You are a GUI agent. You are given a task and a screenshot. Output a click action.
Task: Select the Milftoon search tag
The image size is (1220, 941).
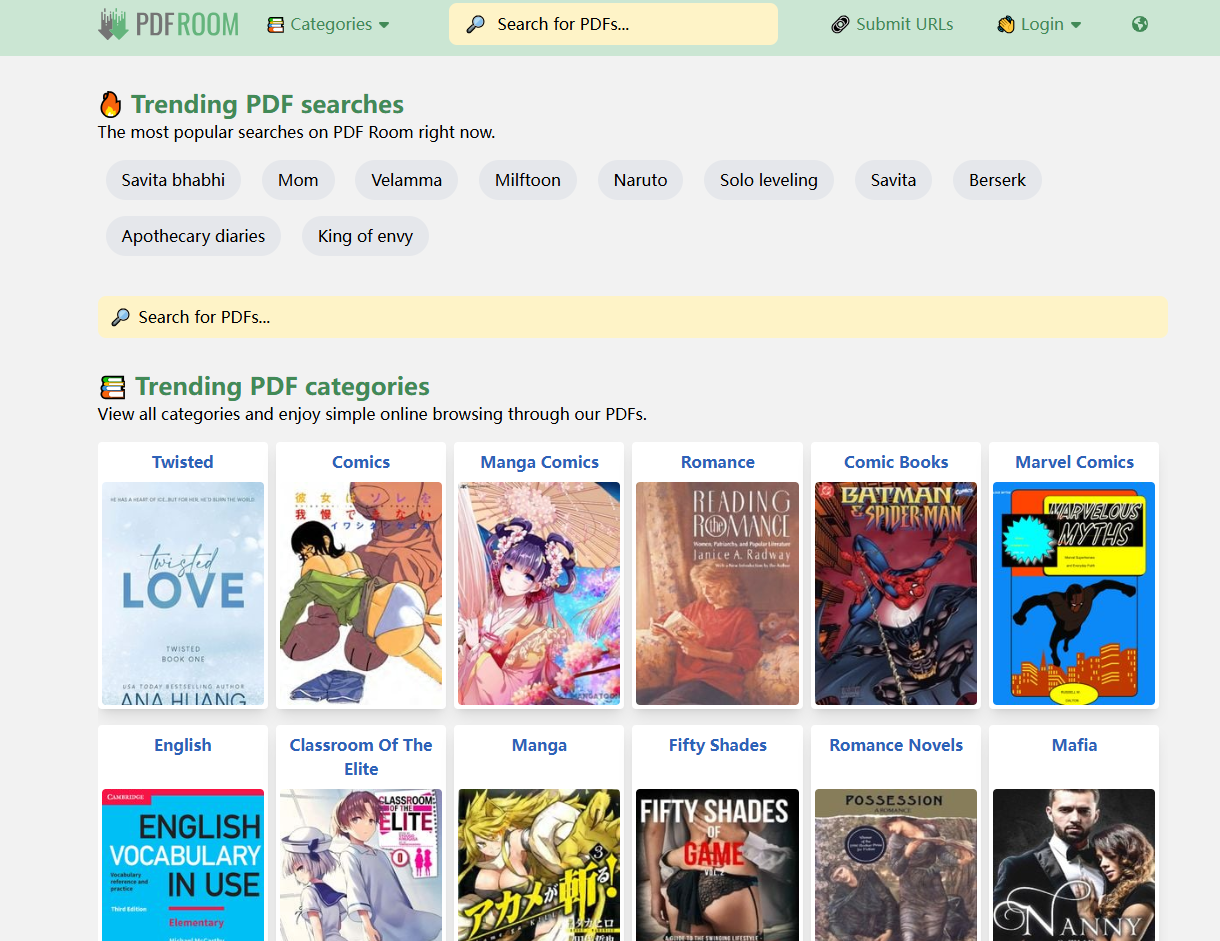528,180
